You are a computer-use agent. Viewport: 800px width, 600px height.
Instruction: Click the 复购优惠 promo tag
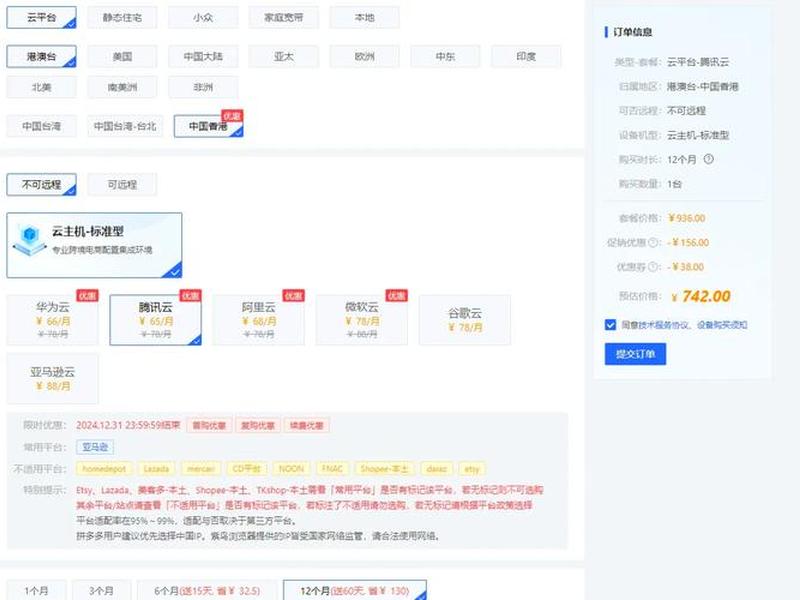(x=258, y=426)
